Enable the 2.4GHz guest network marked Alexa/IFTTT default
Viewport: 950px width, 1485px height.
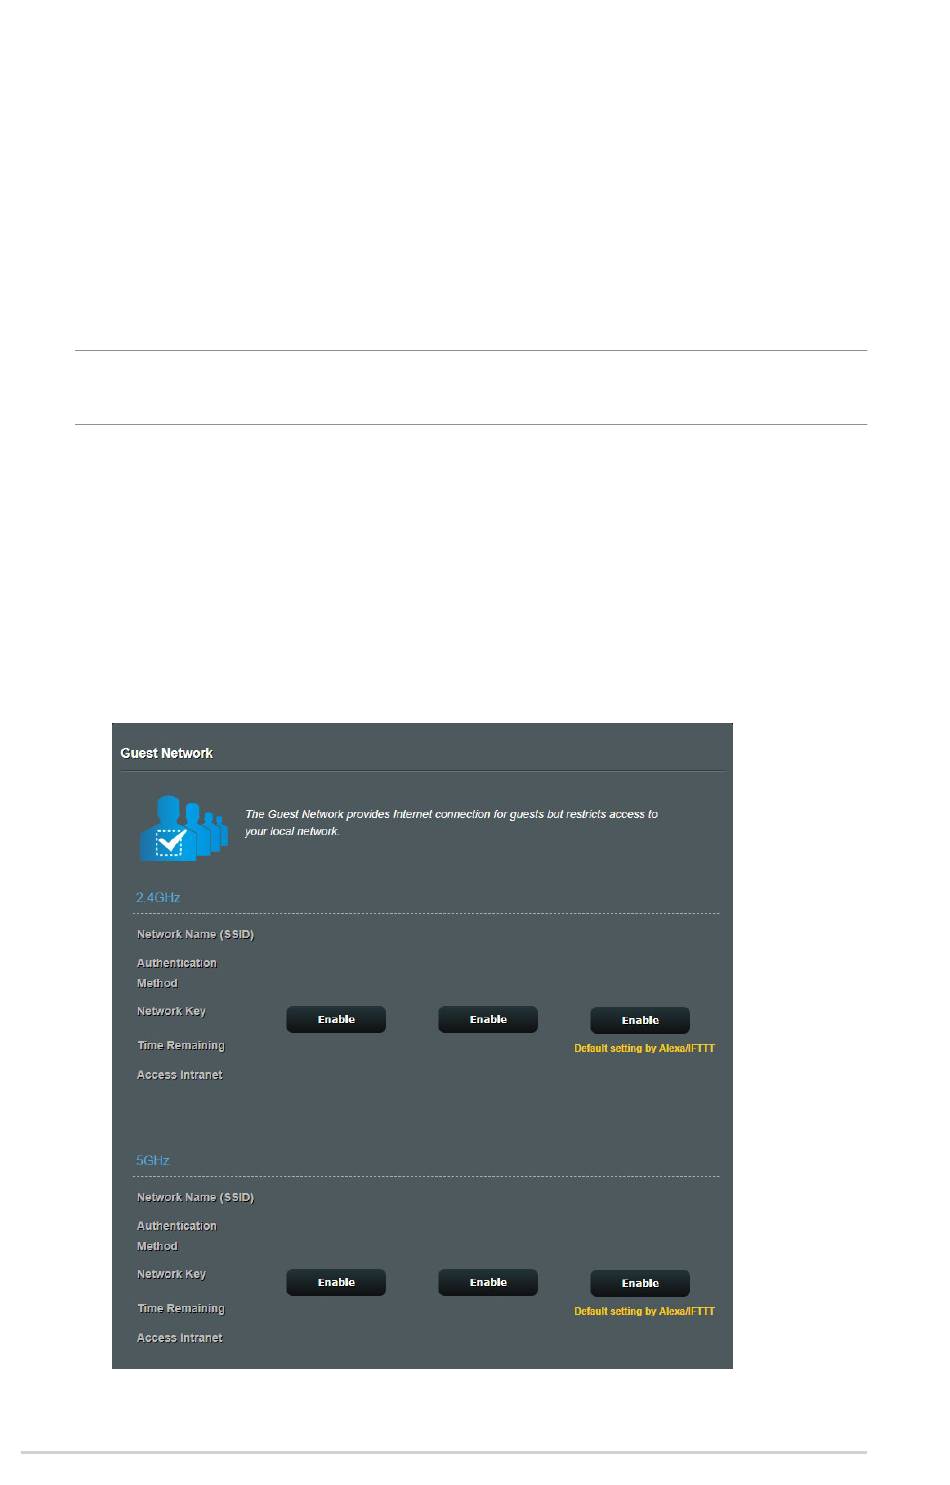pos(640,1020)
